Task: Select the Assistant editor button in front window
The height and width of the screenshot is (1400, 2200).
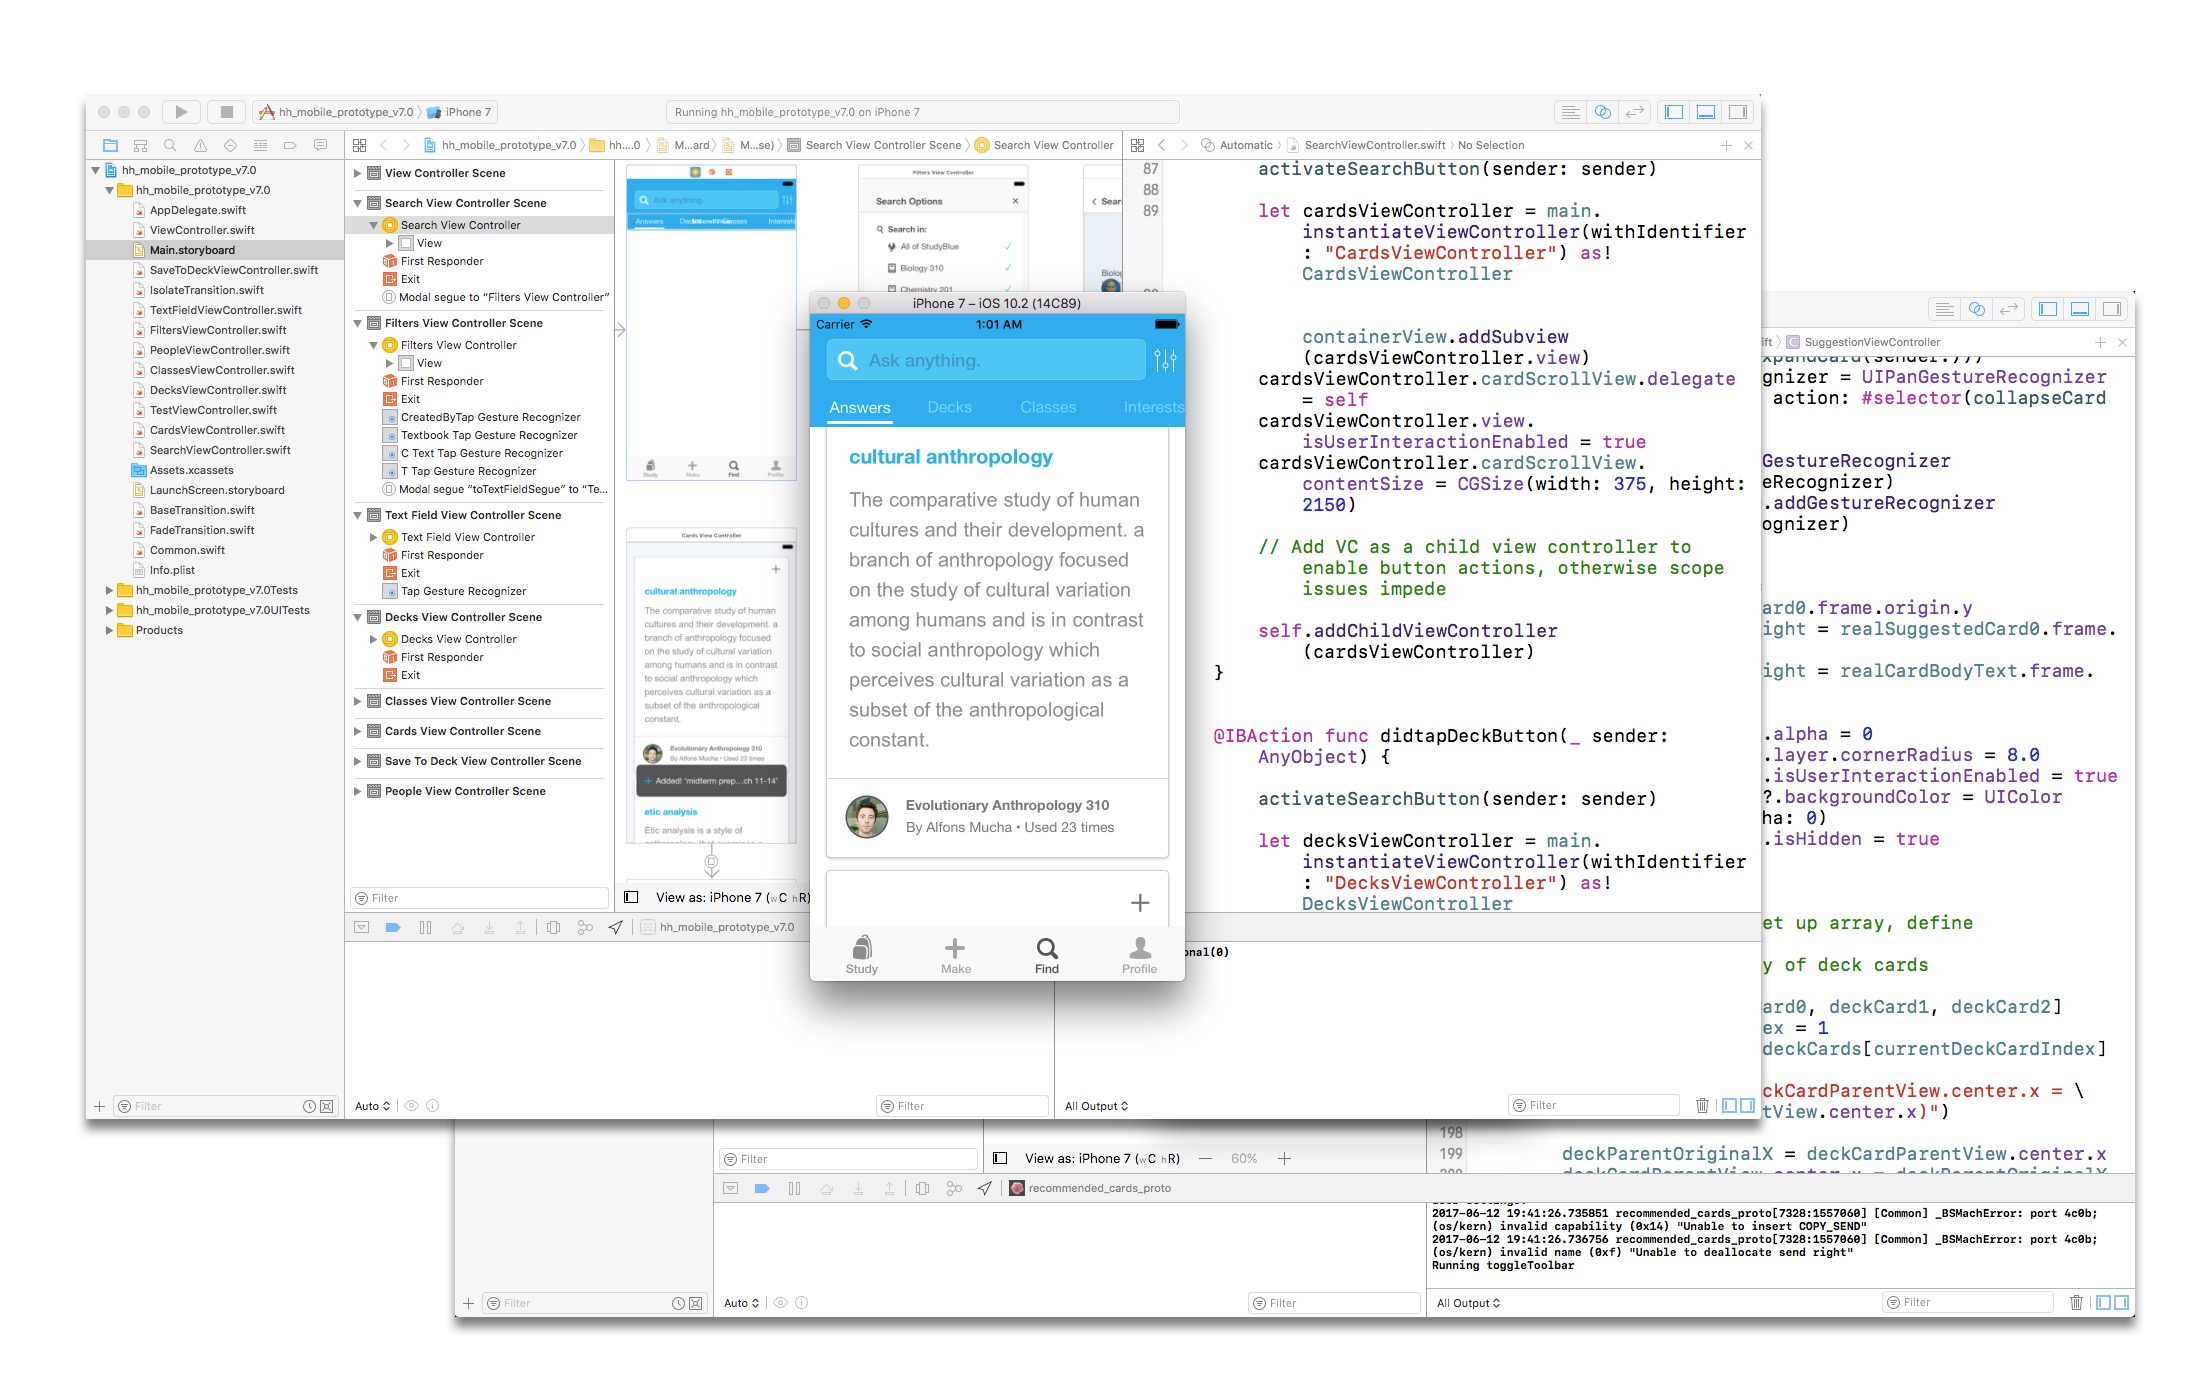Action: 1603,112
